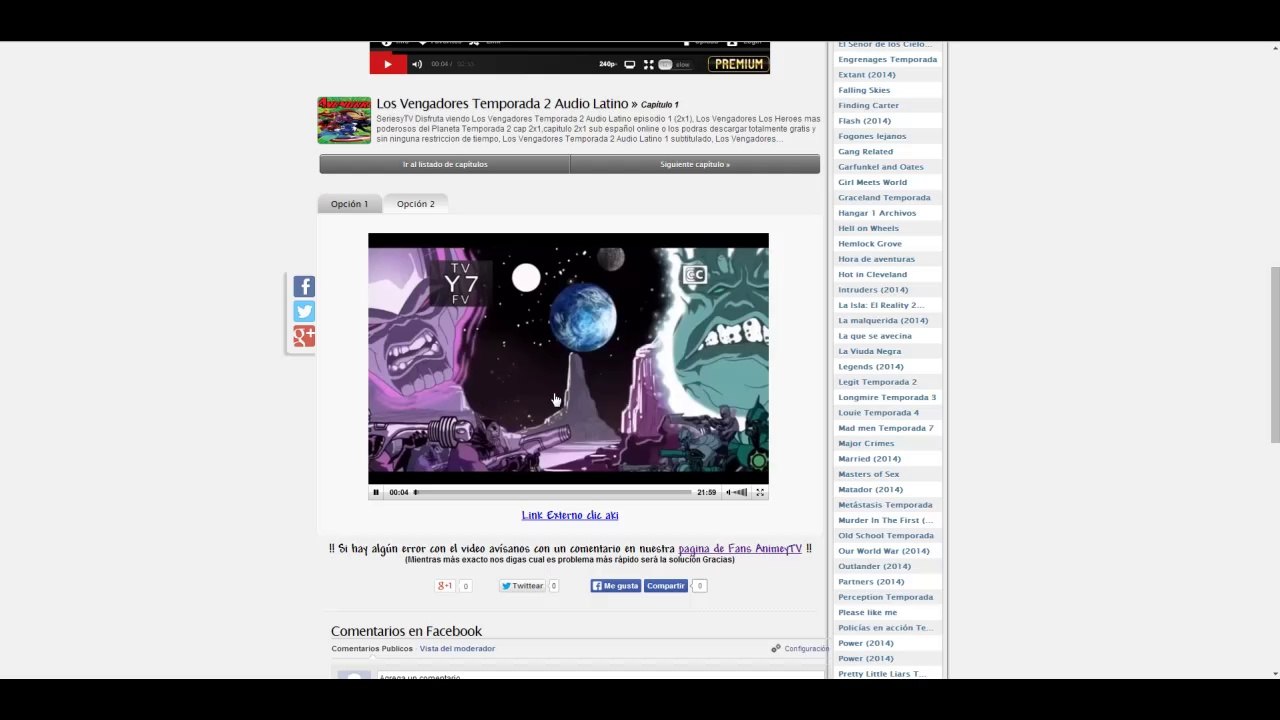Click the video frame area

(568, 359)
